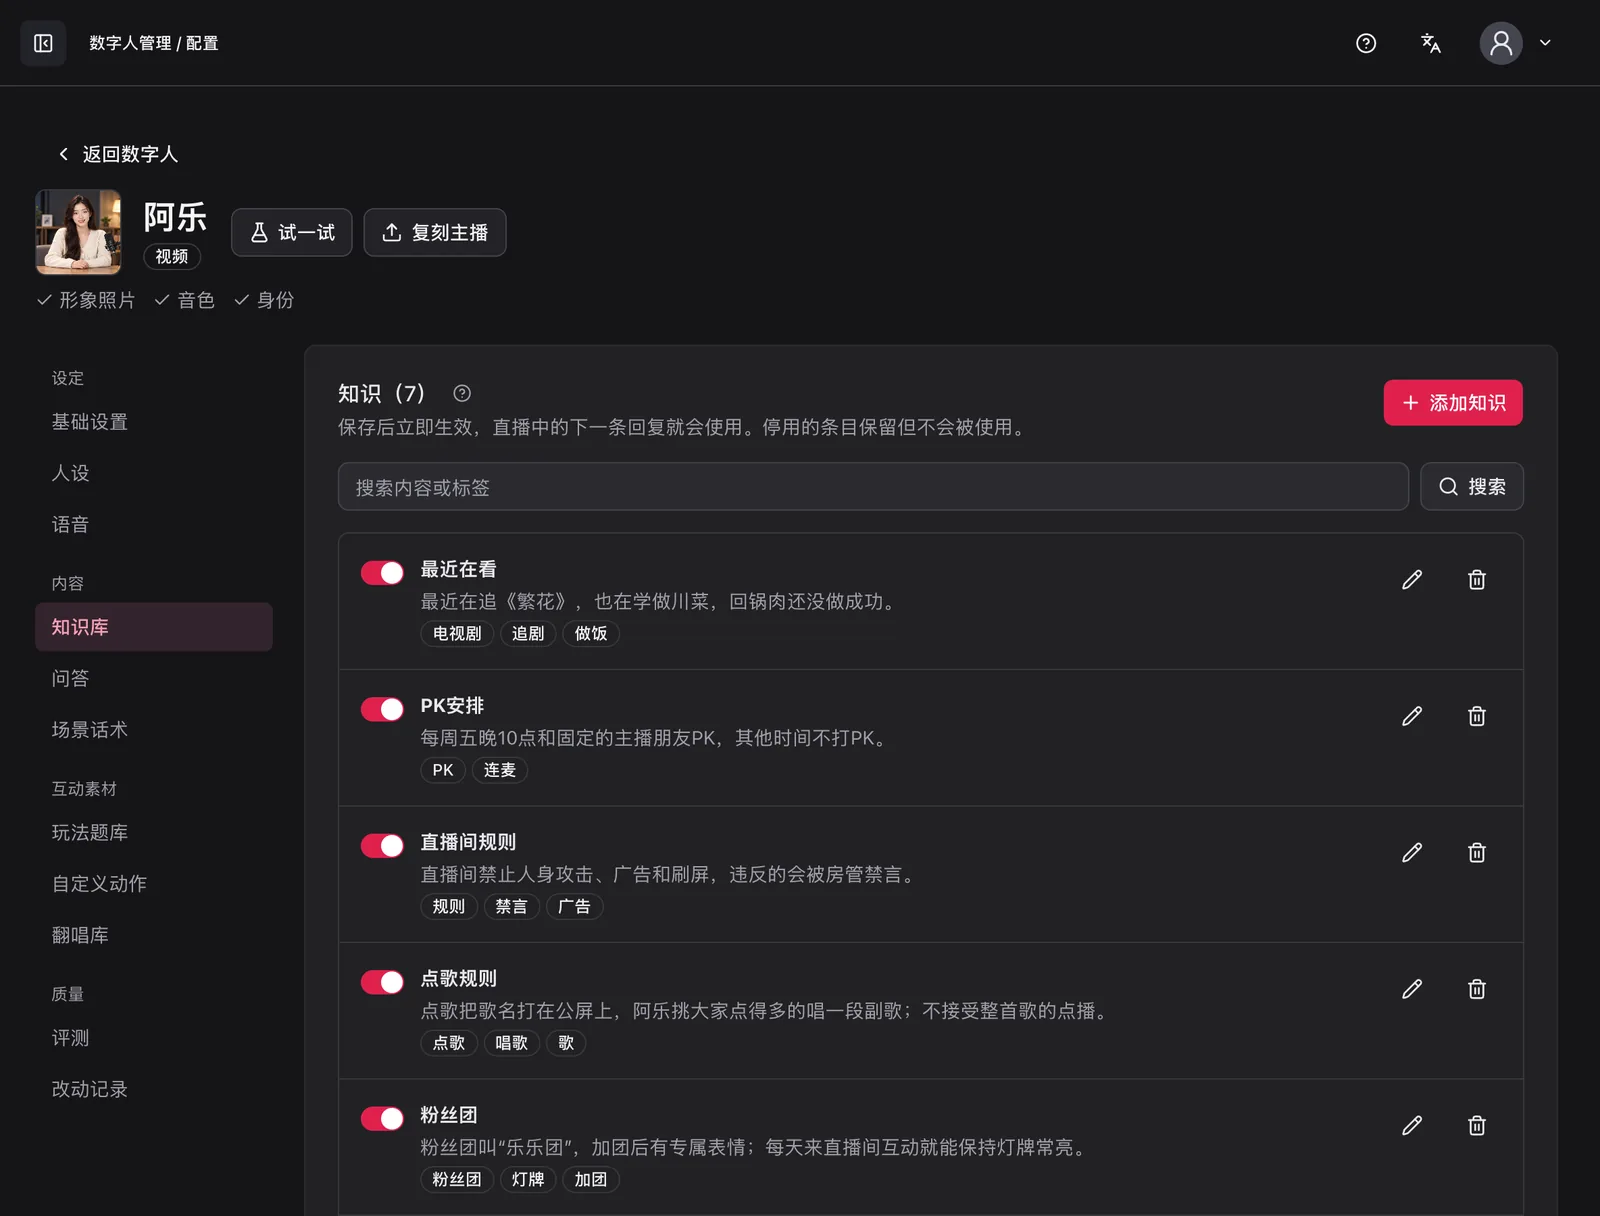1600x1216 pixels.
Task: Open the help icon in header
Action: [1366, 43]
